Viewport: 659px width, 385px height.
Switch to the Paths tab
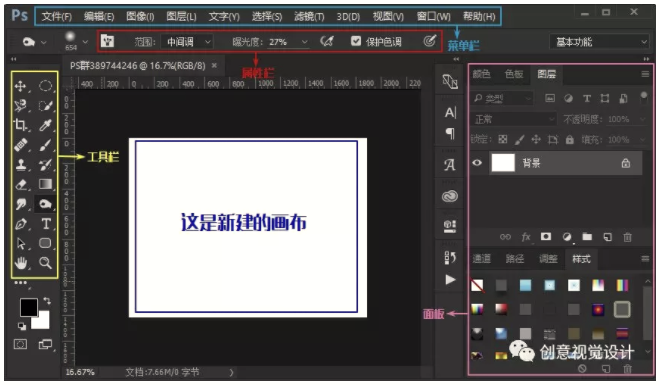[x=515, y=258]
